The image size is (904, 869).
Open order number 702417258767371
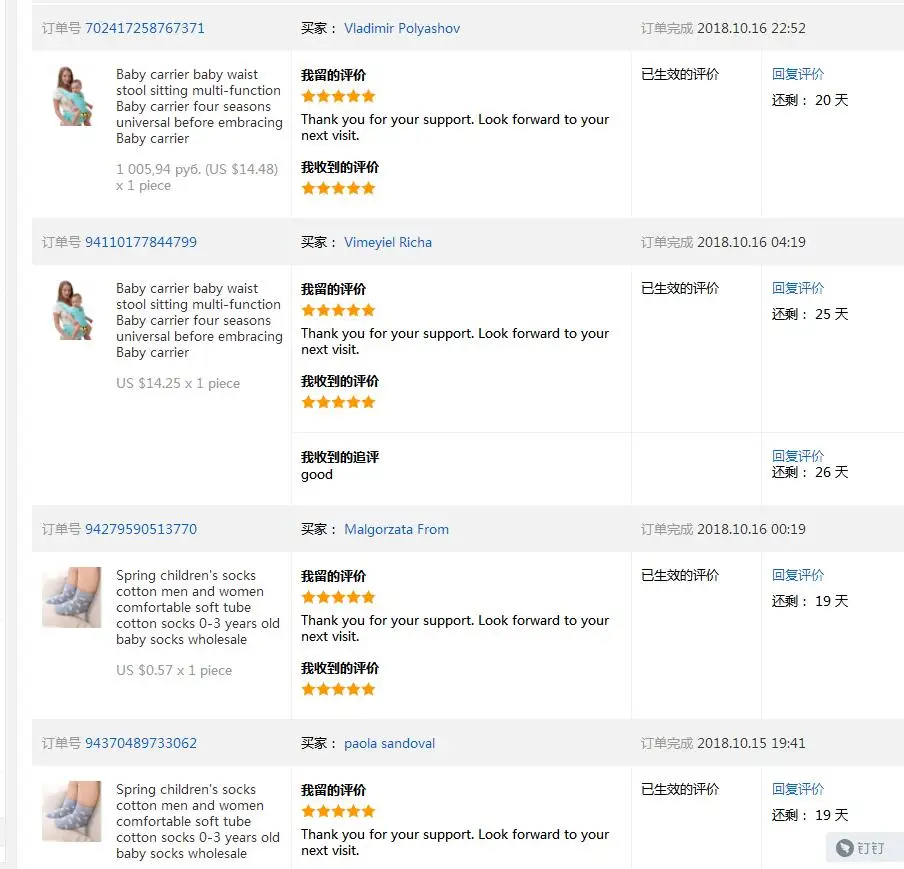(145, 28)
